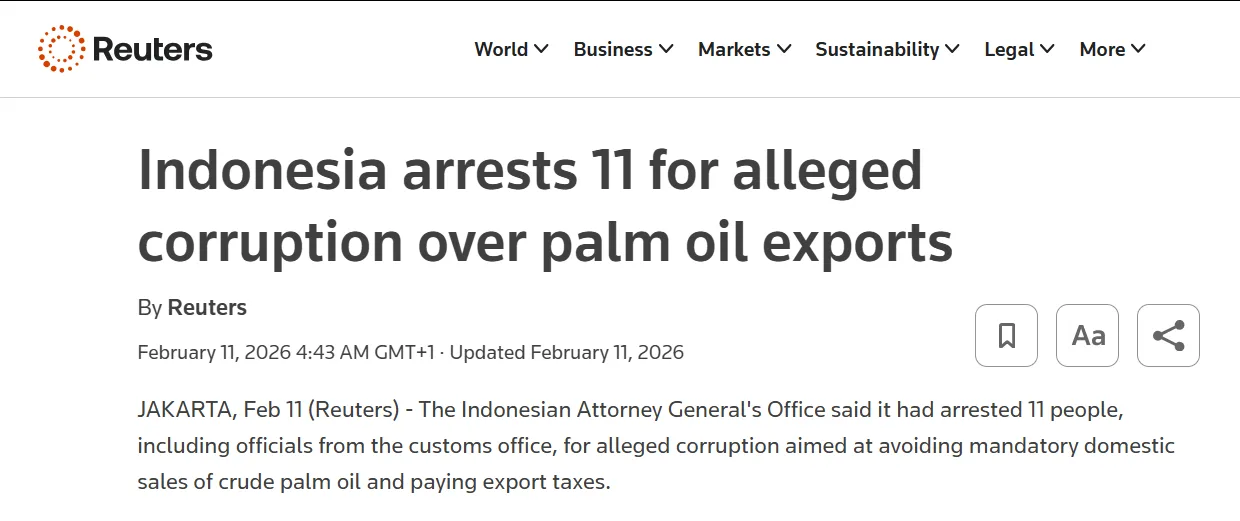Open the Aa text size options
The height and width of the screenshot is (521, 1240).
point(1087,335)
